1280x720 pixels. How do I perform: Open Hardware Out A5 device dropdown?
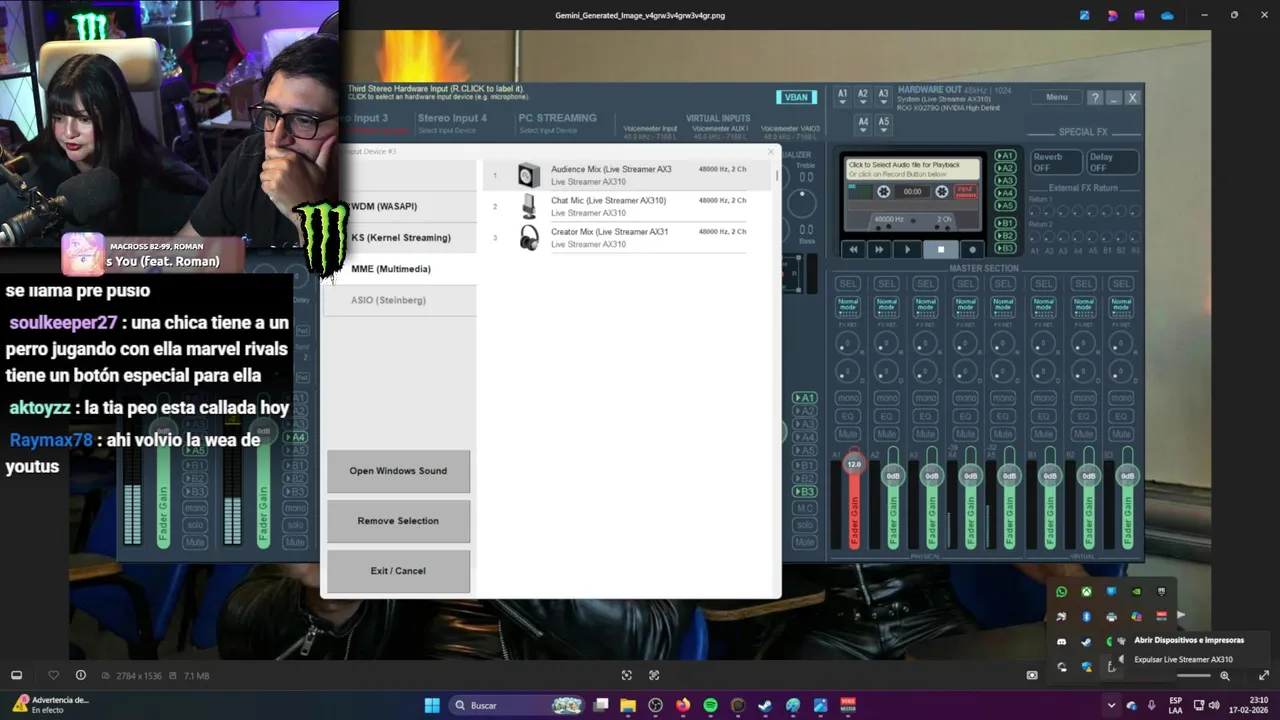(883, 124)
